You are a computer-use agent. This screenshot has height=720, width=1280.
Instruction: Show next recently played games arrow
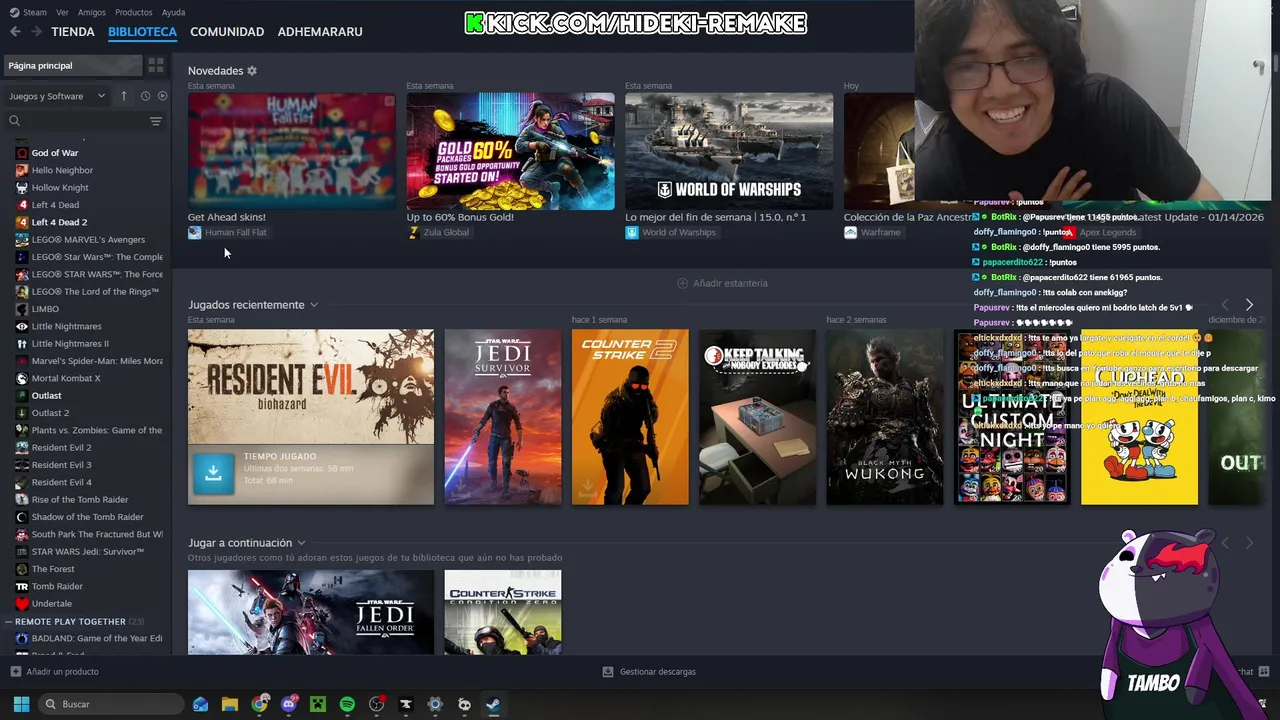click(x=1249, y=305)
